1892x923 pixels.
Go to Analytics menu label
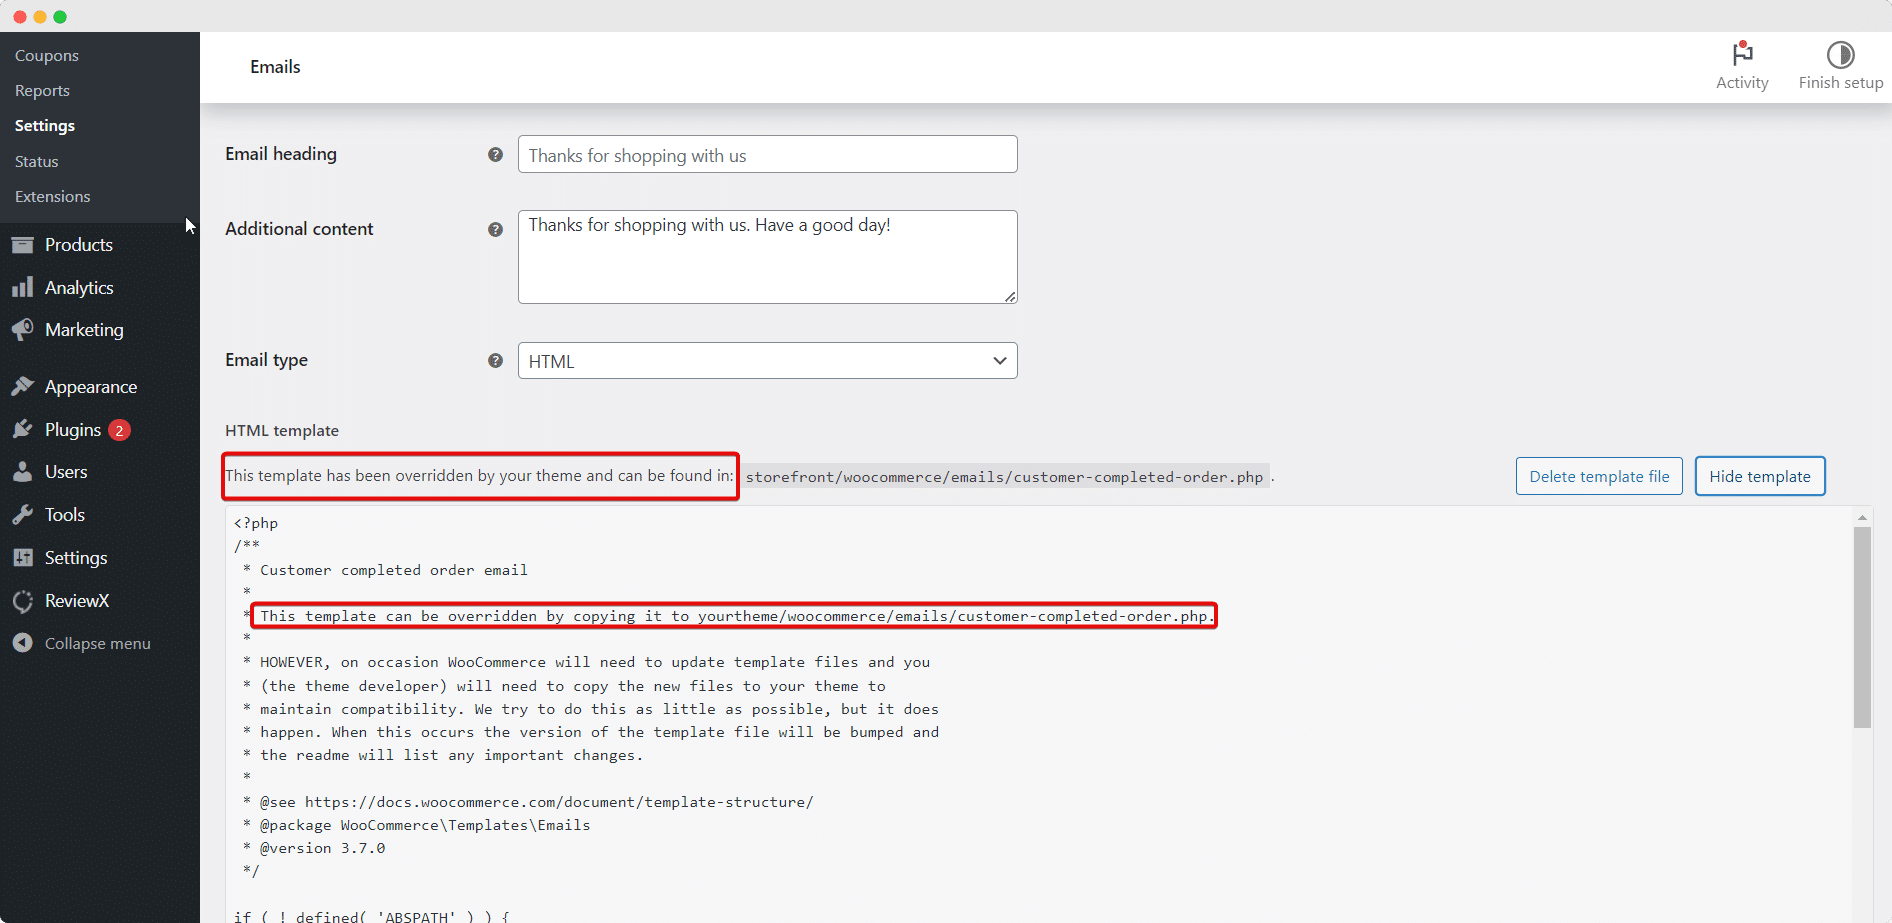tap(79, 288)
